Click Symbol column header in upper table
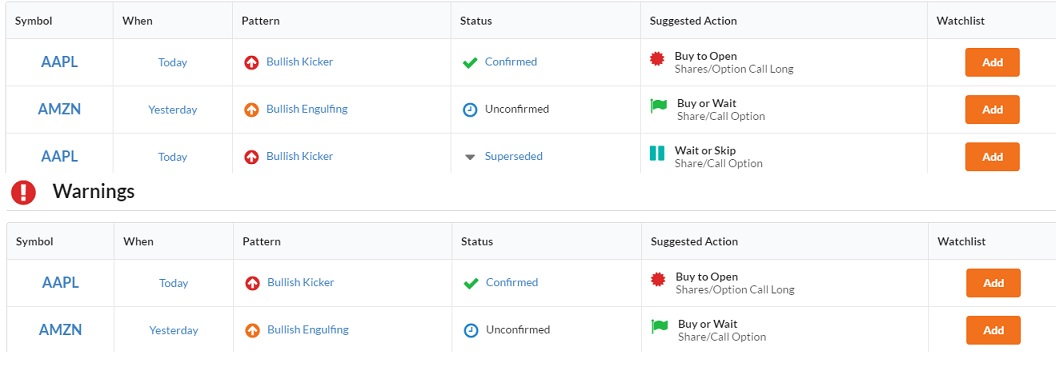The image size is (1056, 368). point(34,21)
